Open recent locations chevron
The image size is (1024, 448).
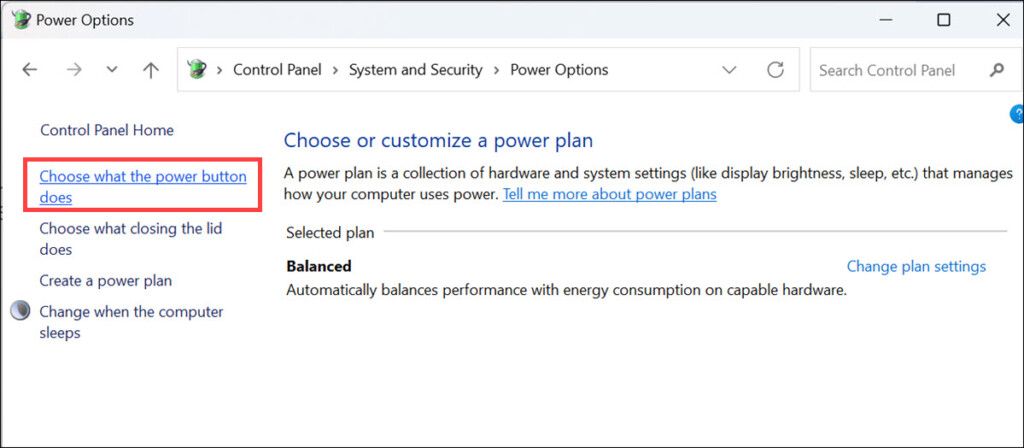point(112,70)
